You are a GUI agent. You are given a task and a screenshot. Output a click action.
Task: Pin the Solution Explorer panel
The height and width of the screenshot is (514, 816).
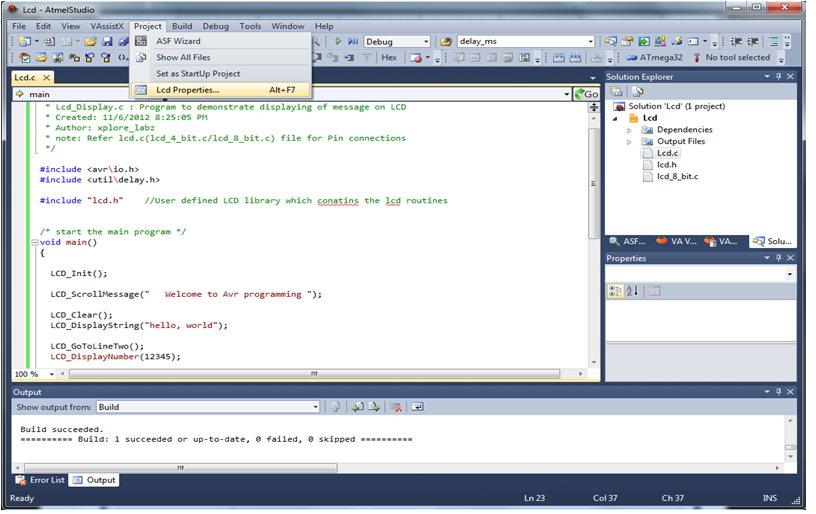click(x=779, y=76)
